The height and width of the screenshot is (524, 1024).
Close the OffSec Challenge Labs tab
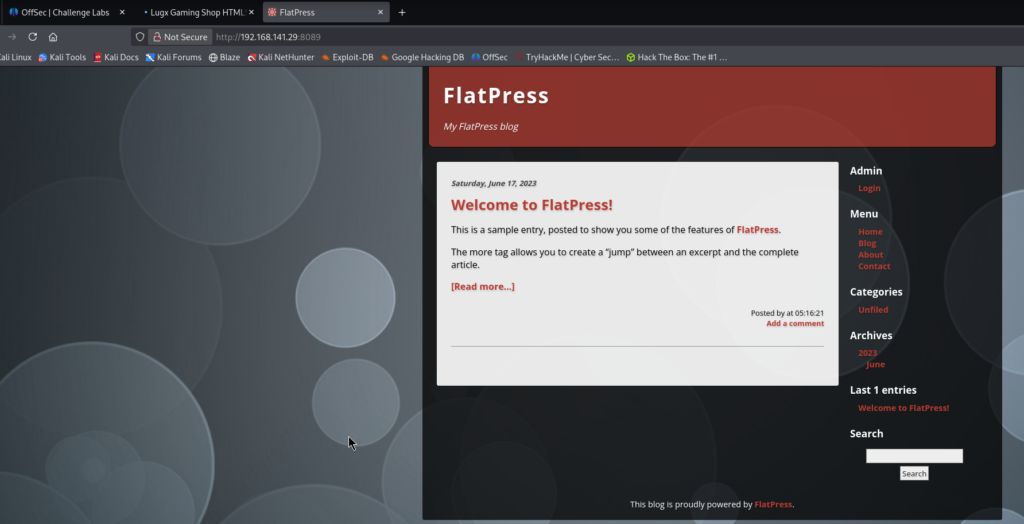(122, 13)
